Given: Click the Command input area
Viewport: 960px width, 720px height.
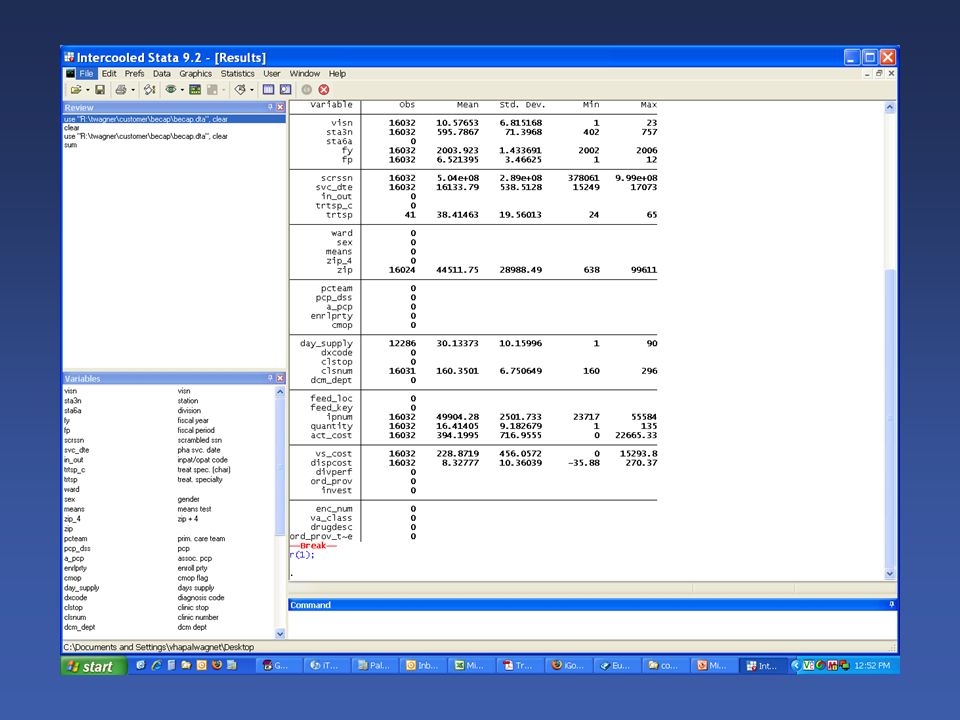Looking at the screenshot, I should coord(592,624).
